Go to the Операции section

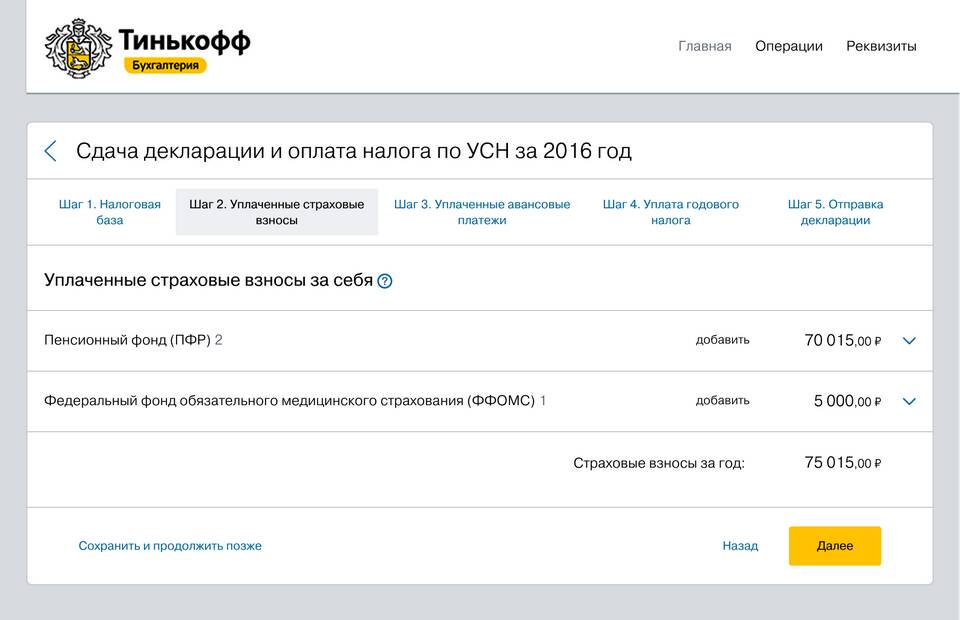pyautogui.click(x=788, y=46)
